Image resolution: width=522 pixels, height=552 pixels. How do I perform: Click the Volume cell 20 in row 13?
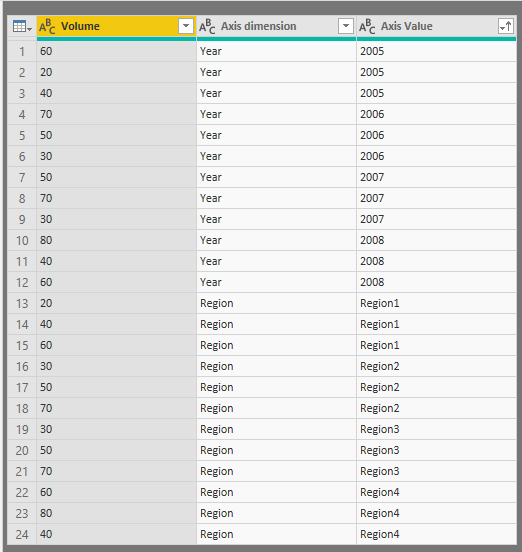[116, 303]
